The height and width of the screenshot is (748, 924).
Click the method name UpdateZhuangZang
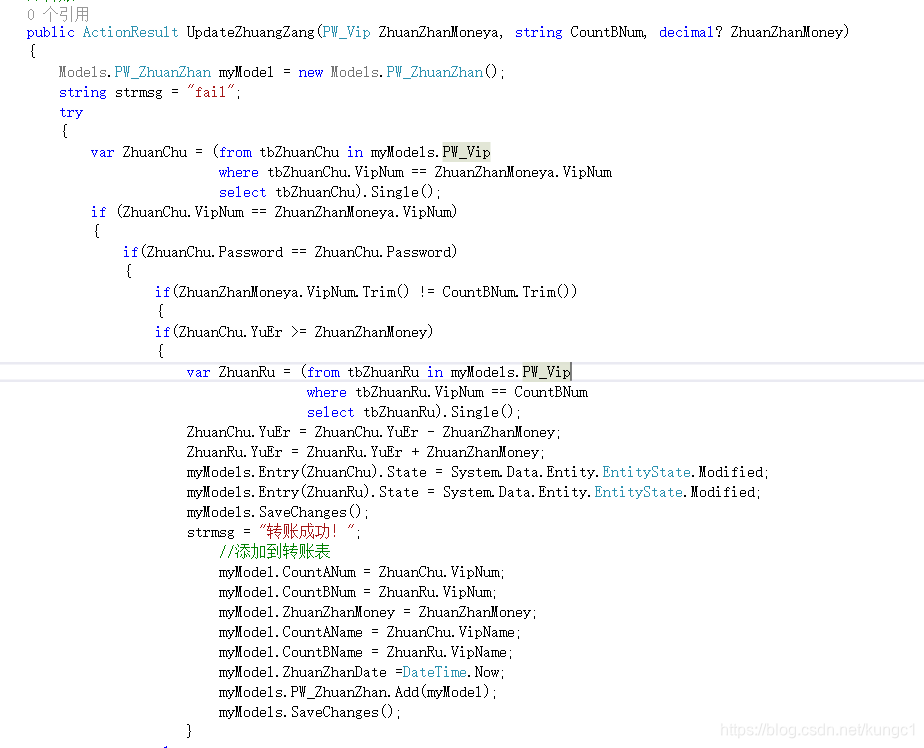pyautogui.click(x=251, y=32)
